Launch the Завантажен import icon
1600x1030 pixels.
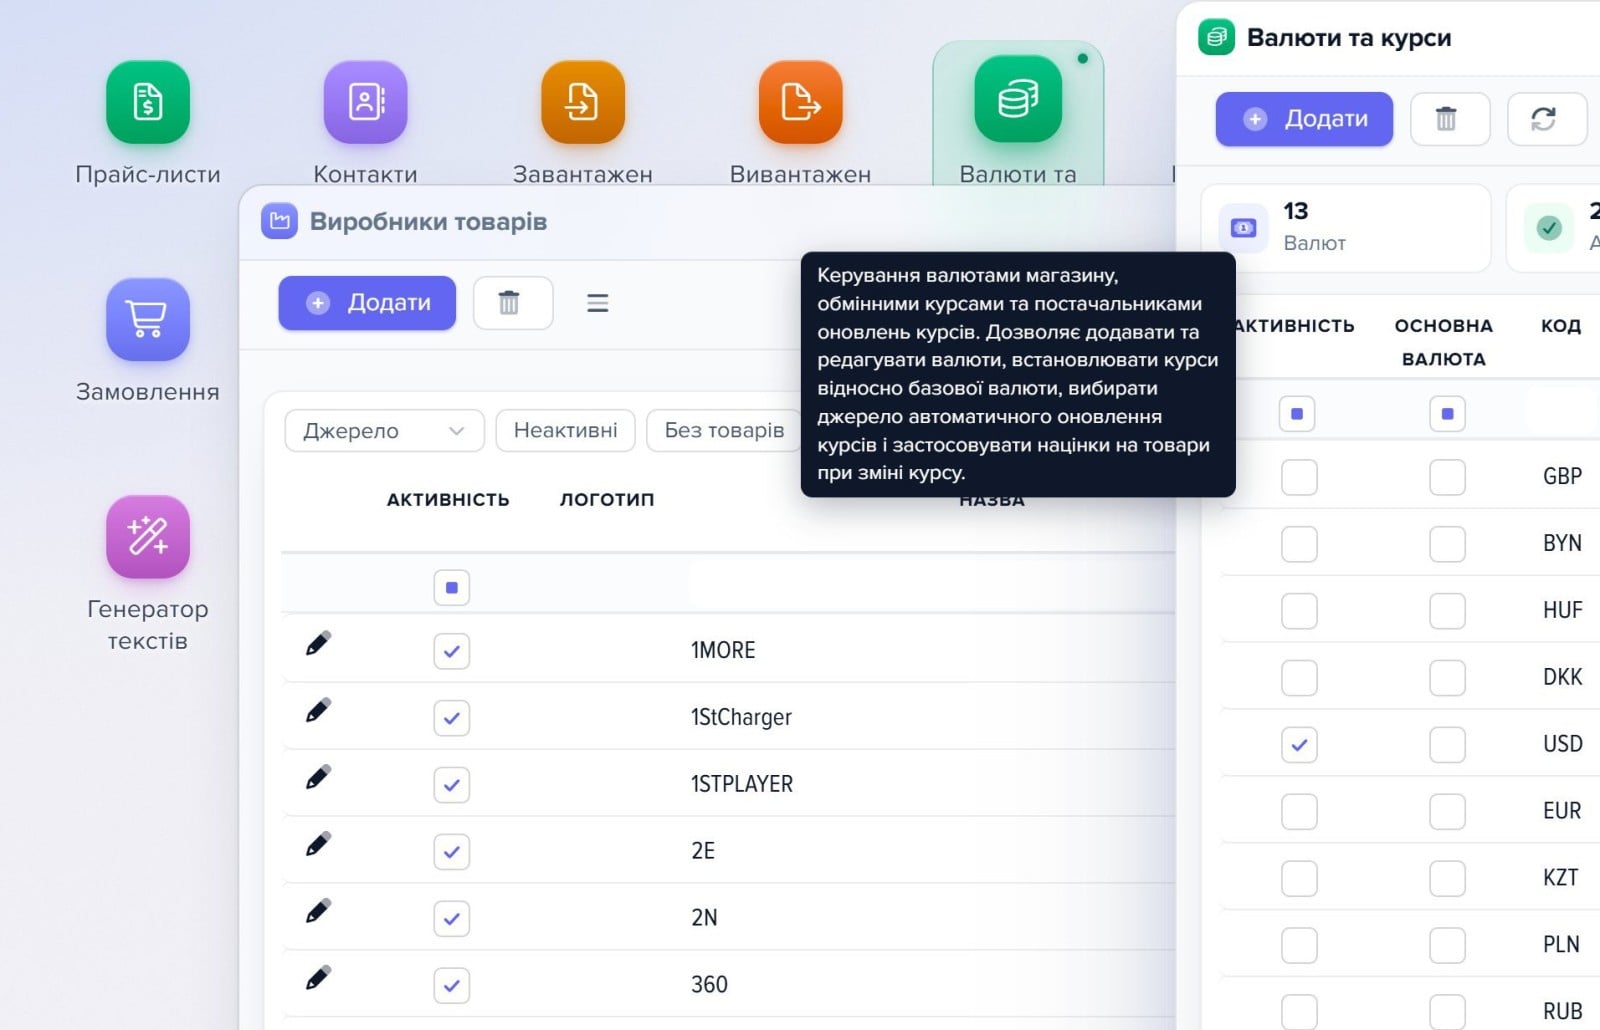click(x=583, y=103)
